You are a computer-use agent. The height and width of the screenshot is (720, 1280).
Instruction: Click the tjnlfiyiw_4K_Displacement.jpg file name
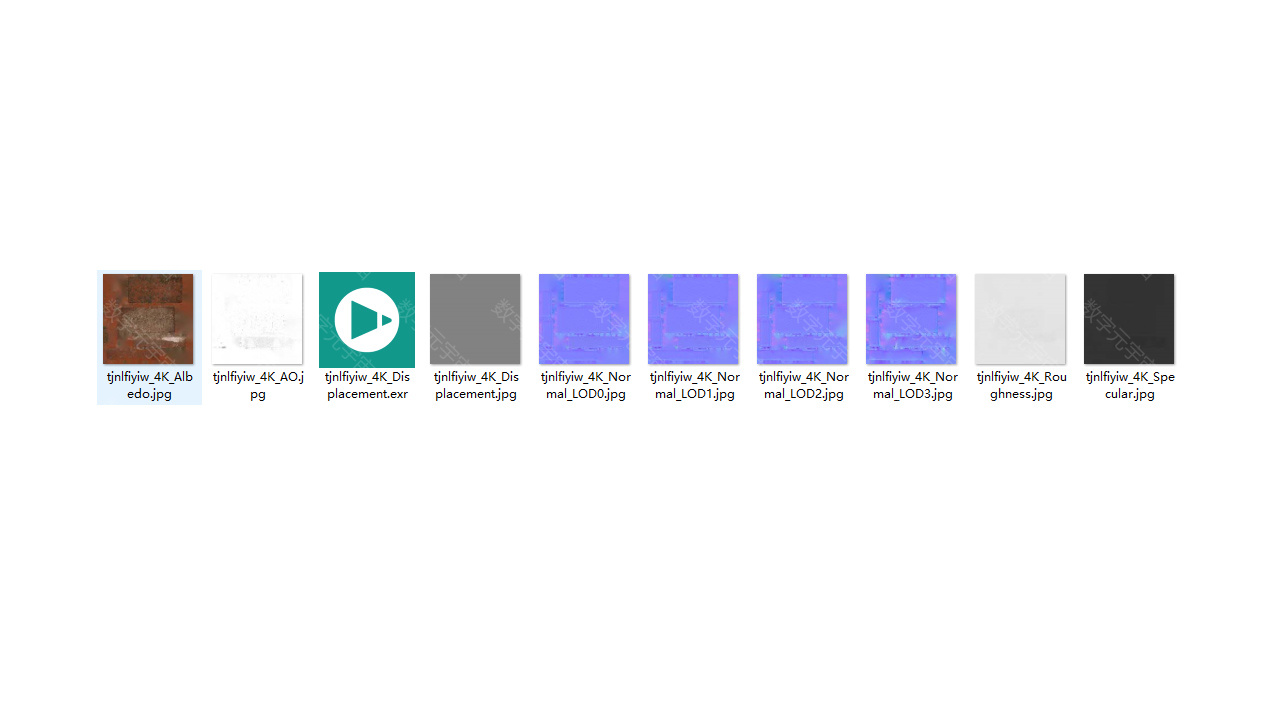point(476,385)
